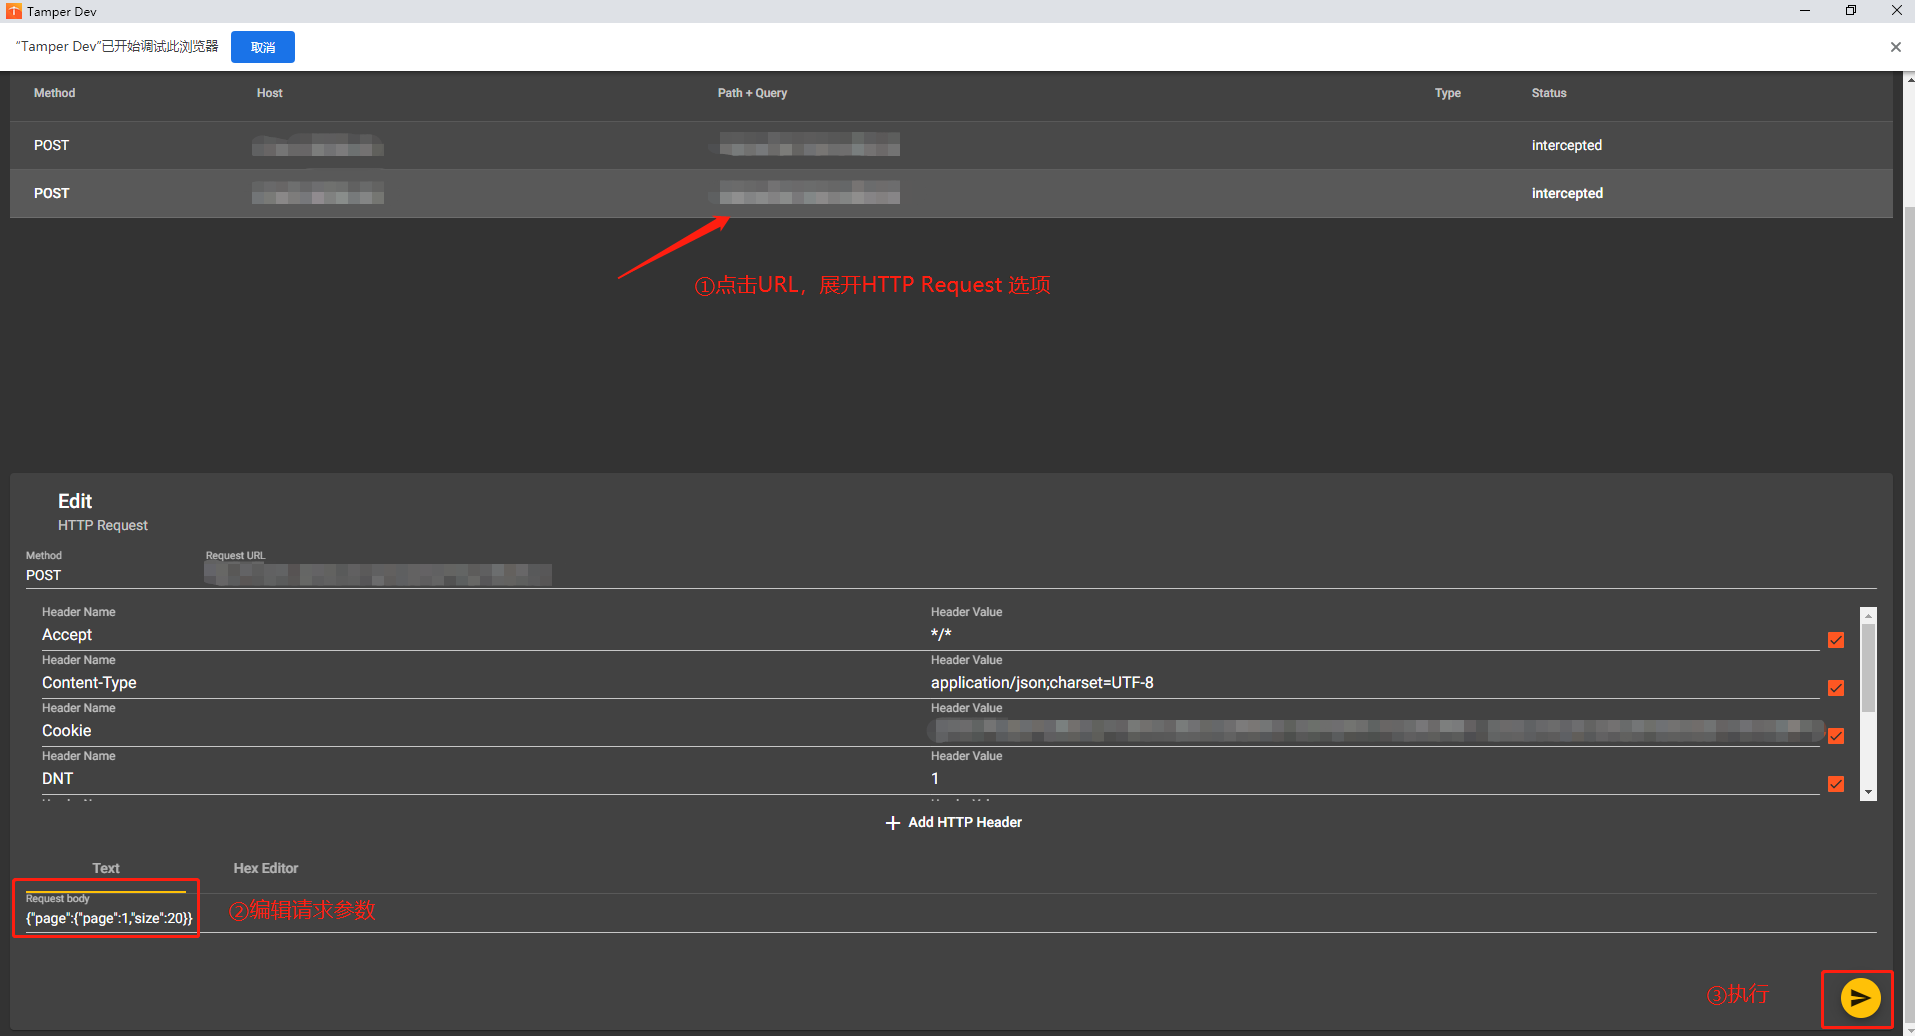Screen dimensions: 1915x1036
Task: Switch to the Text body tab
Action: tap(106, 869)
